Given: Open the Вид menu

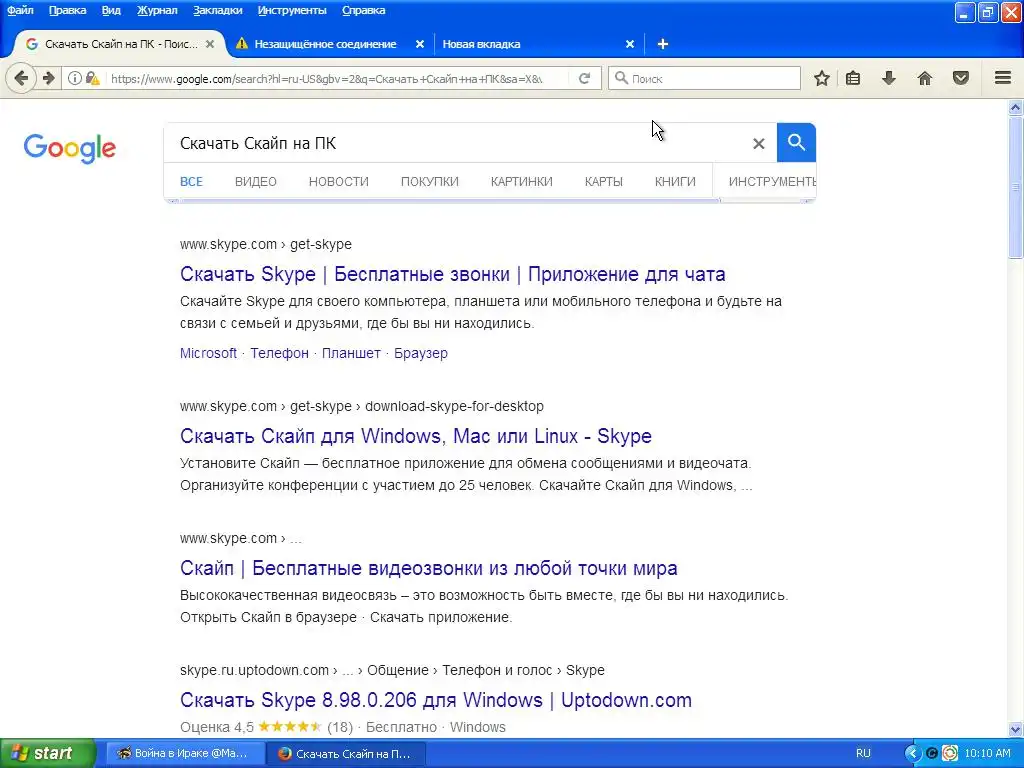Looking at the screenshot, I should [111, 10].
